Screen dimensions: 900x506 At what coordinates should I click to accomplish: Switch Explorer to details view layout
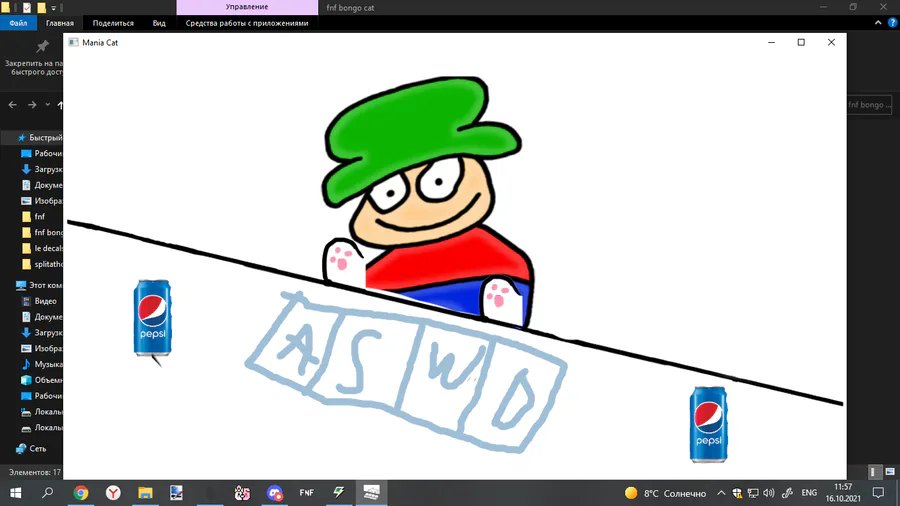tap(874, 472)
